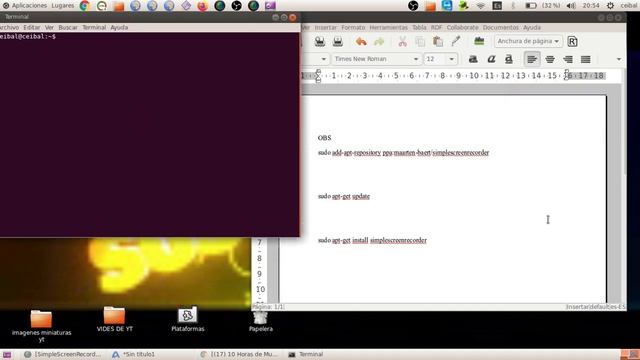The width and height of the screenshot is (640, 360).
Task: Switch to Terminal in the taskbar
Action: coord(306,354)
